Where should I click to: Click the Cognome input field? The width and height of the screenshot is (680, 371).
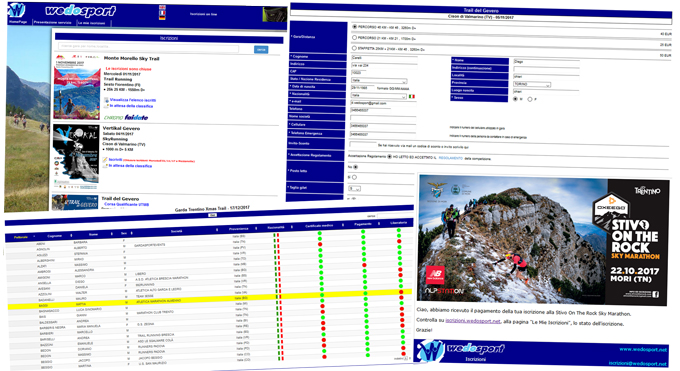tap(384, 58)
